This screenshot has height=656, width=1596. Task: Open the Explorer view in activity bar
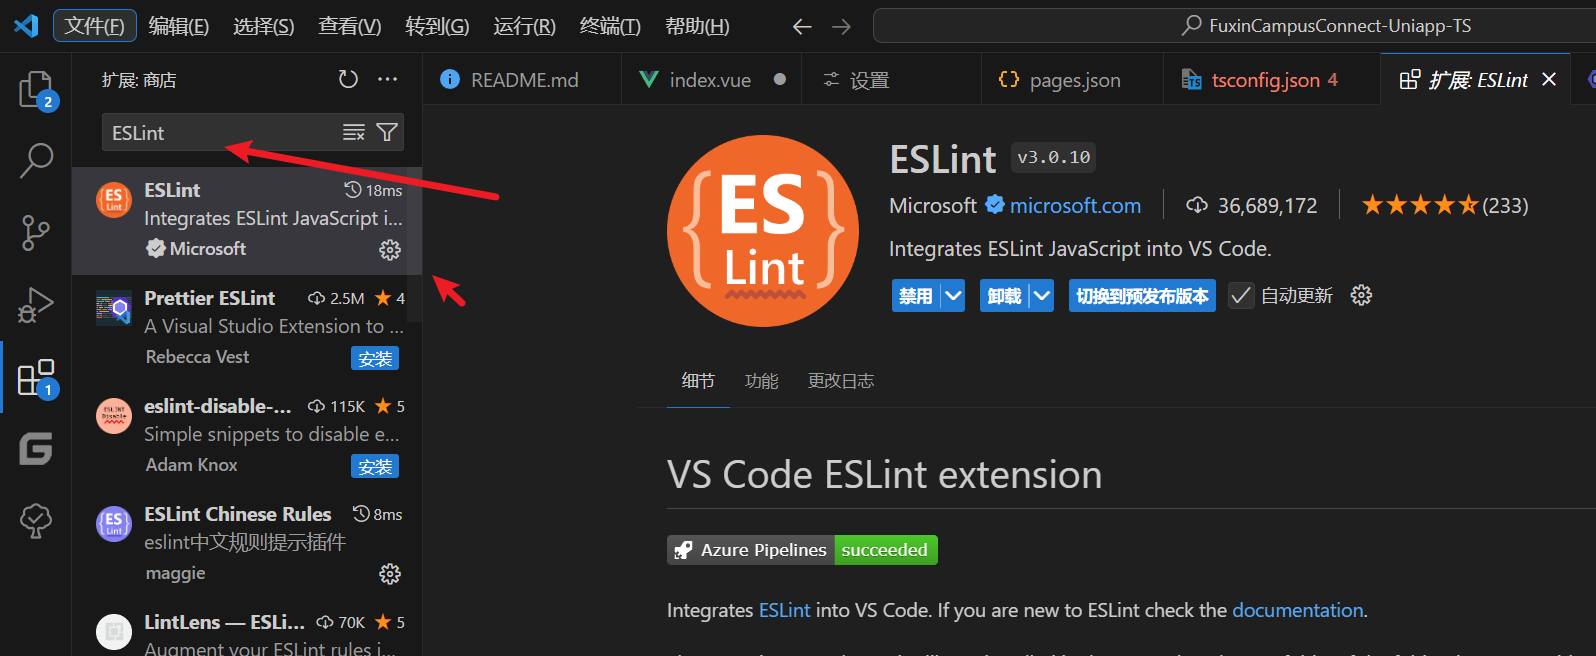(x=36, y=90)
